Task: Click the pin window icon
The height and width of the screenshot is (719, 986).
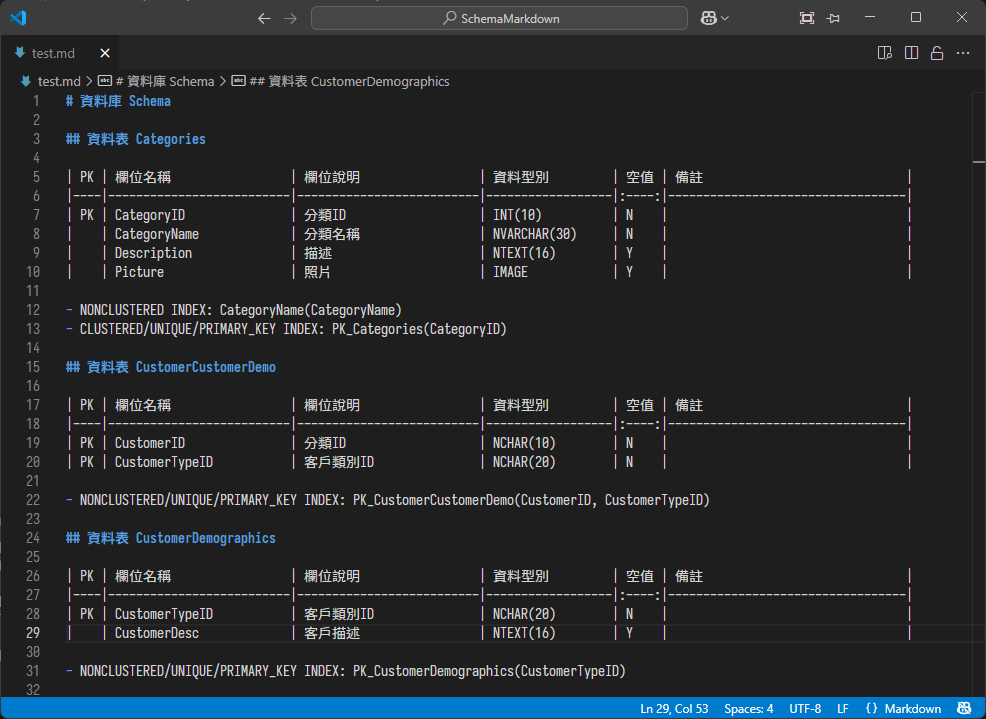Action: click(834, 18)
